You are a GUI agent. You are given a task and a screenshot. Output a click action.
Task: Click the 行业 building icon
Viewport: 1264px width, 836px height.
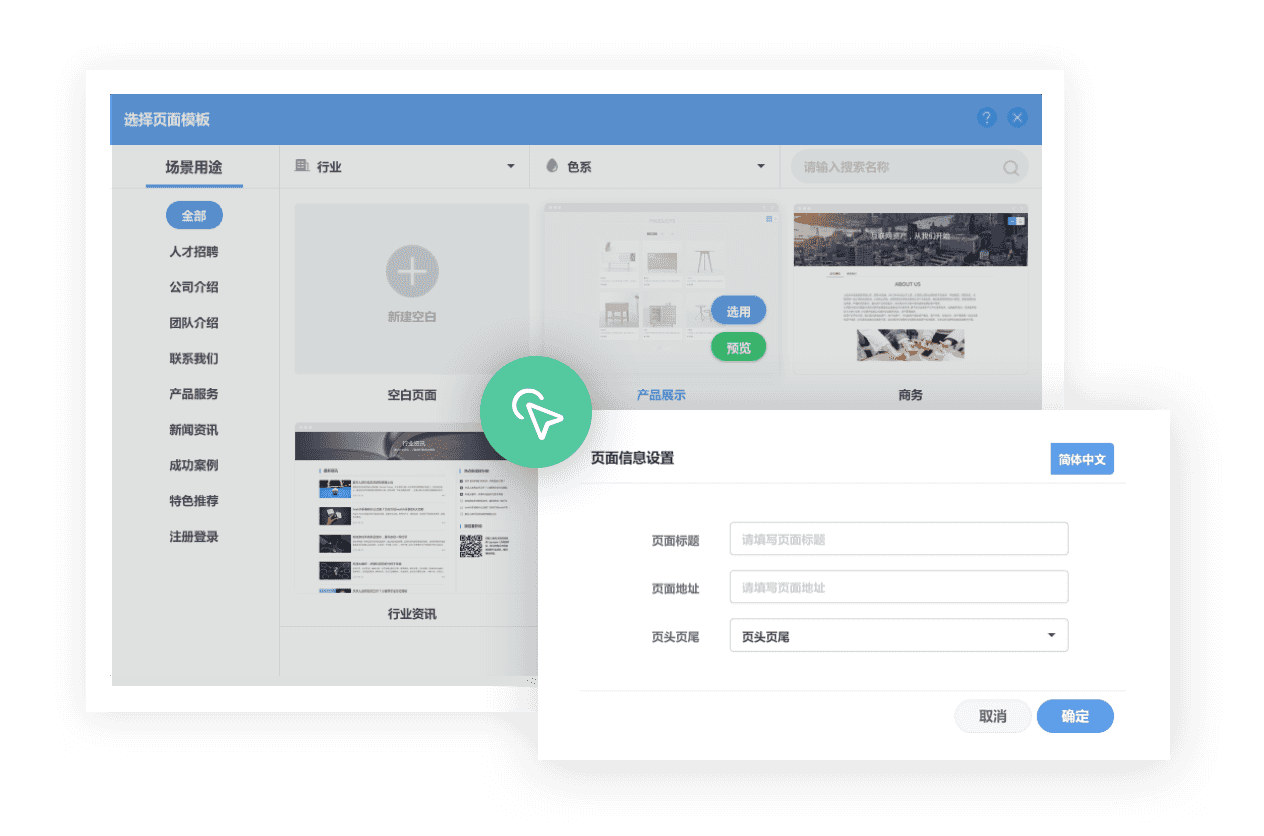pos(302,166)
